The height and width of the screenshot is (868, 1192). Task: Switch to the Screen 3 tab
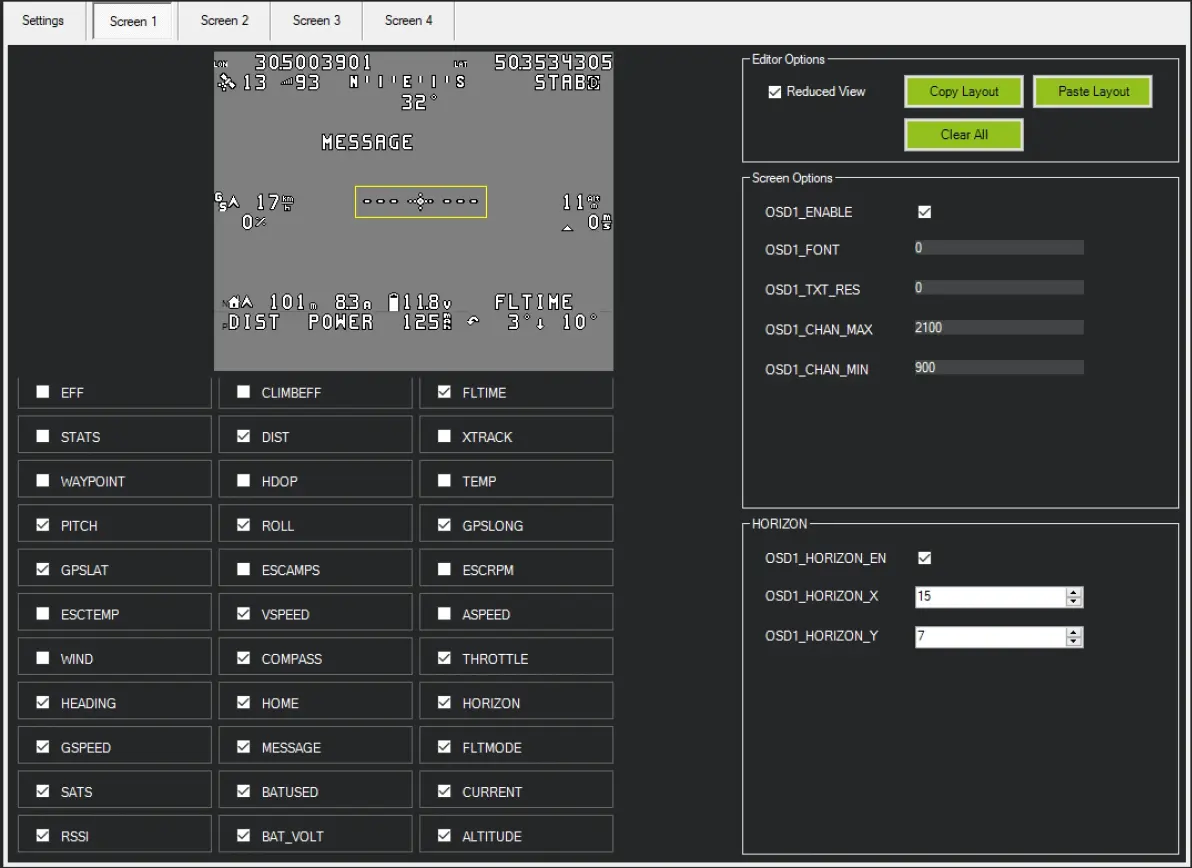(x=316, y=21)
